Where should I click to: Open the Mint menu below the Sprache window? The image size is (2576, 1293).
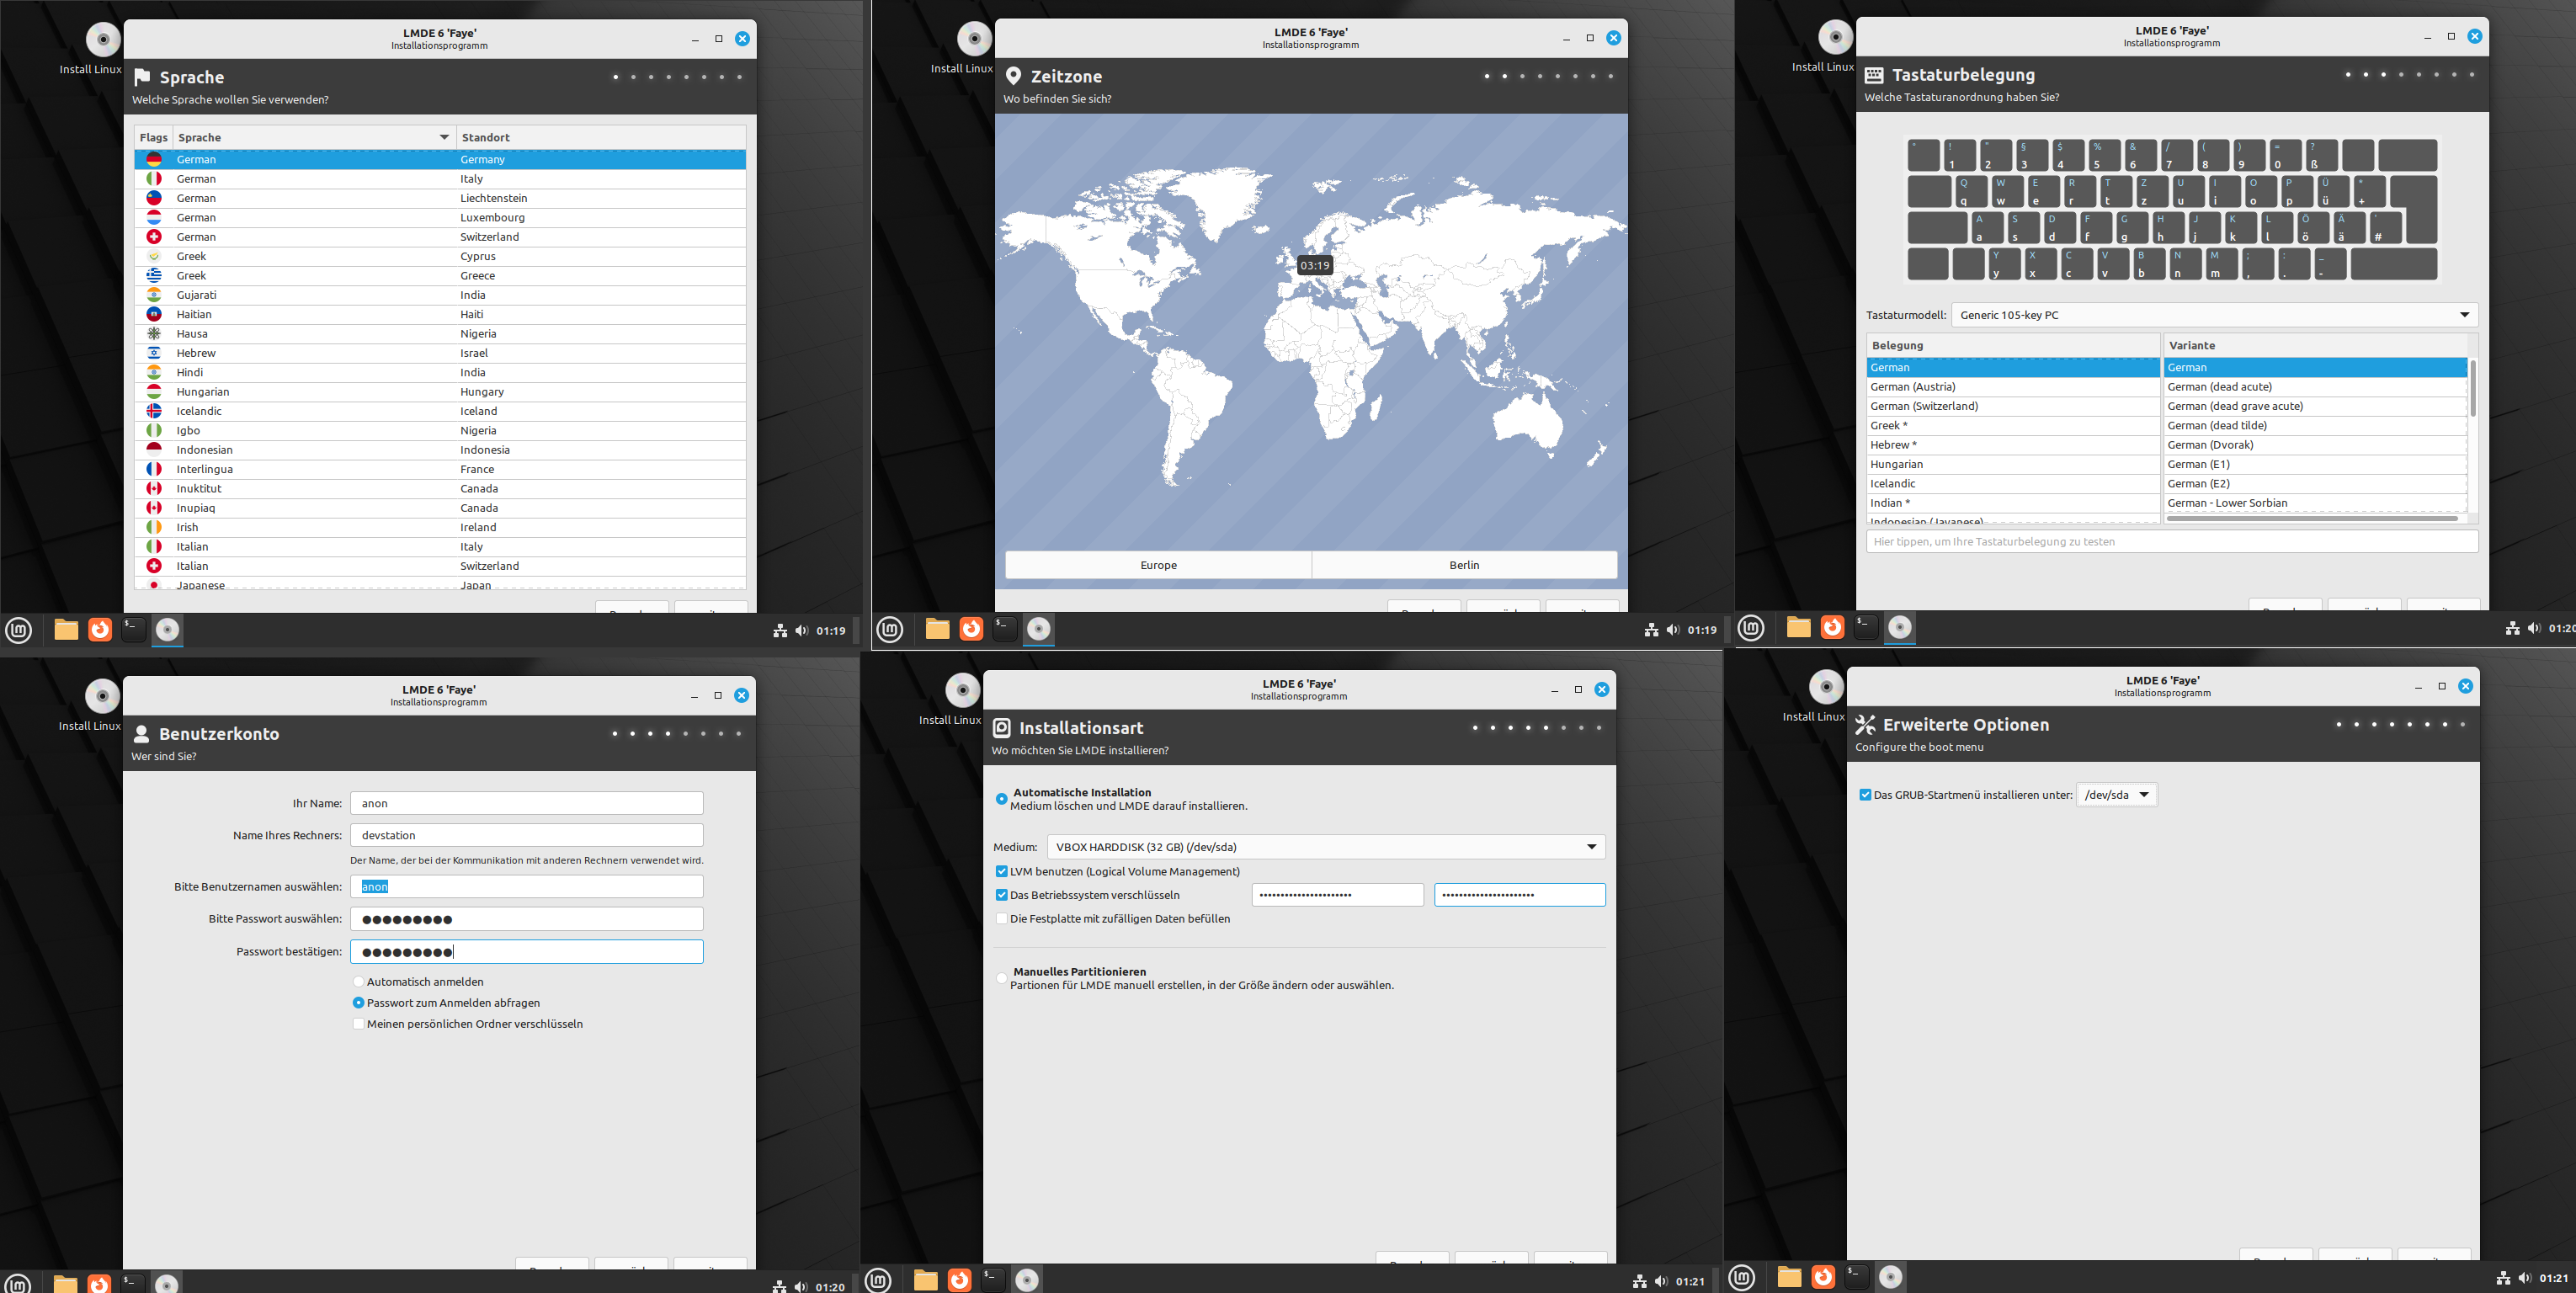[19, 630]
